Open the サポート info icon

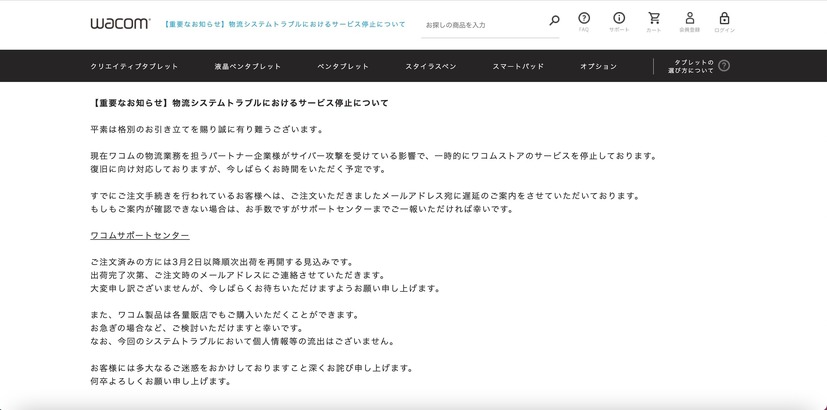(x=619, y=18)
